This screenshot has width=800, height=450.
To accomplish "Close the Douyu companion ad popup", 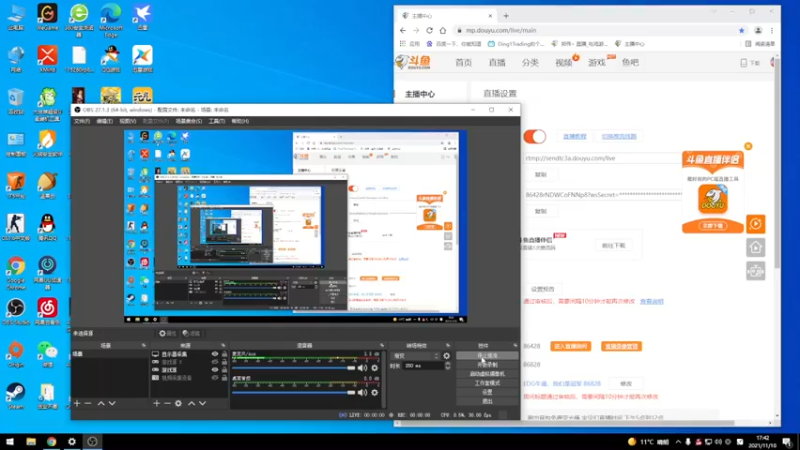I will [748, 146].
